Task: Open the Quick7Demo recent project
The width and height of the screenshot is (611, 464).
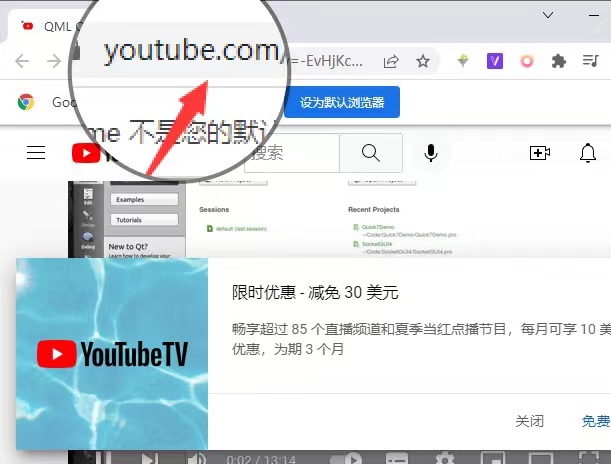Action: (x=378, y=227)
